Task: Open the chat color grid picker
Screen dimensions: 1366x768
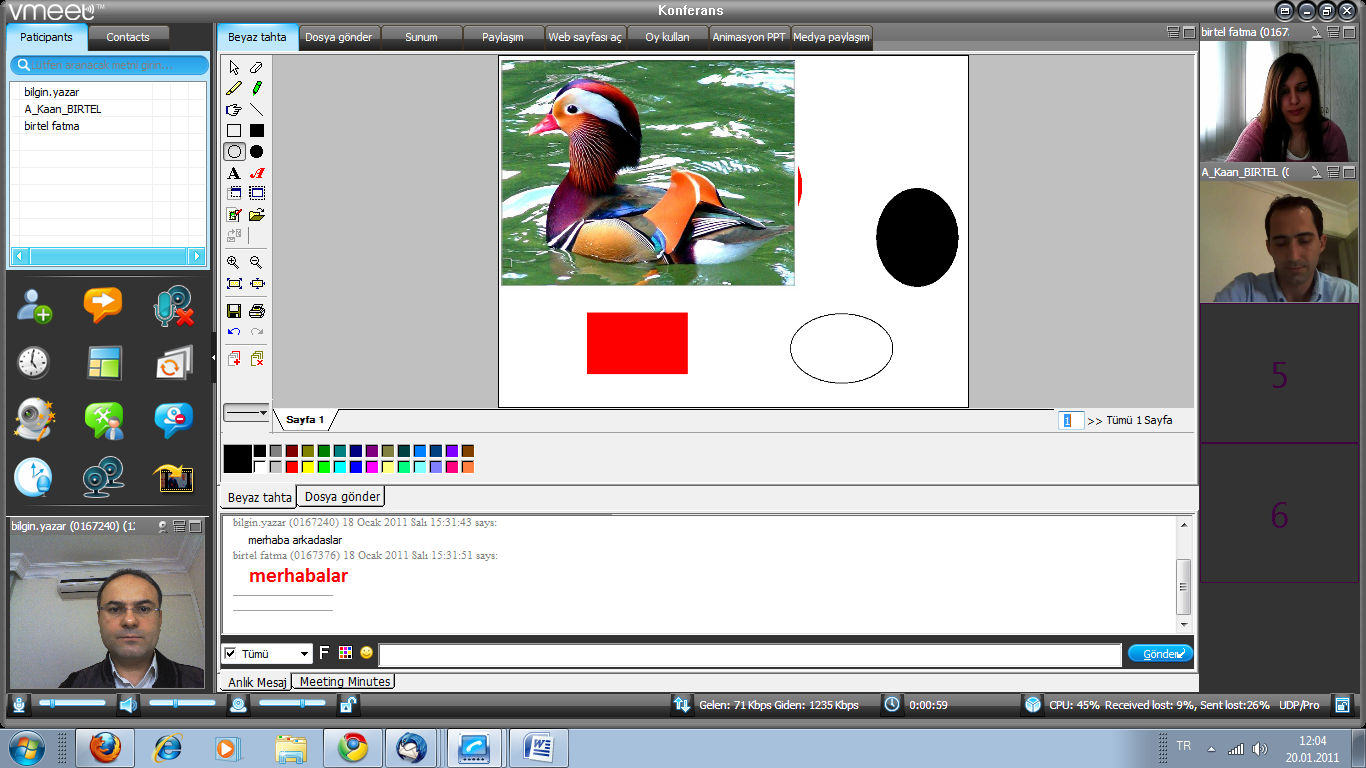Action: pyautogui.click(x=345, y=653)
